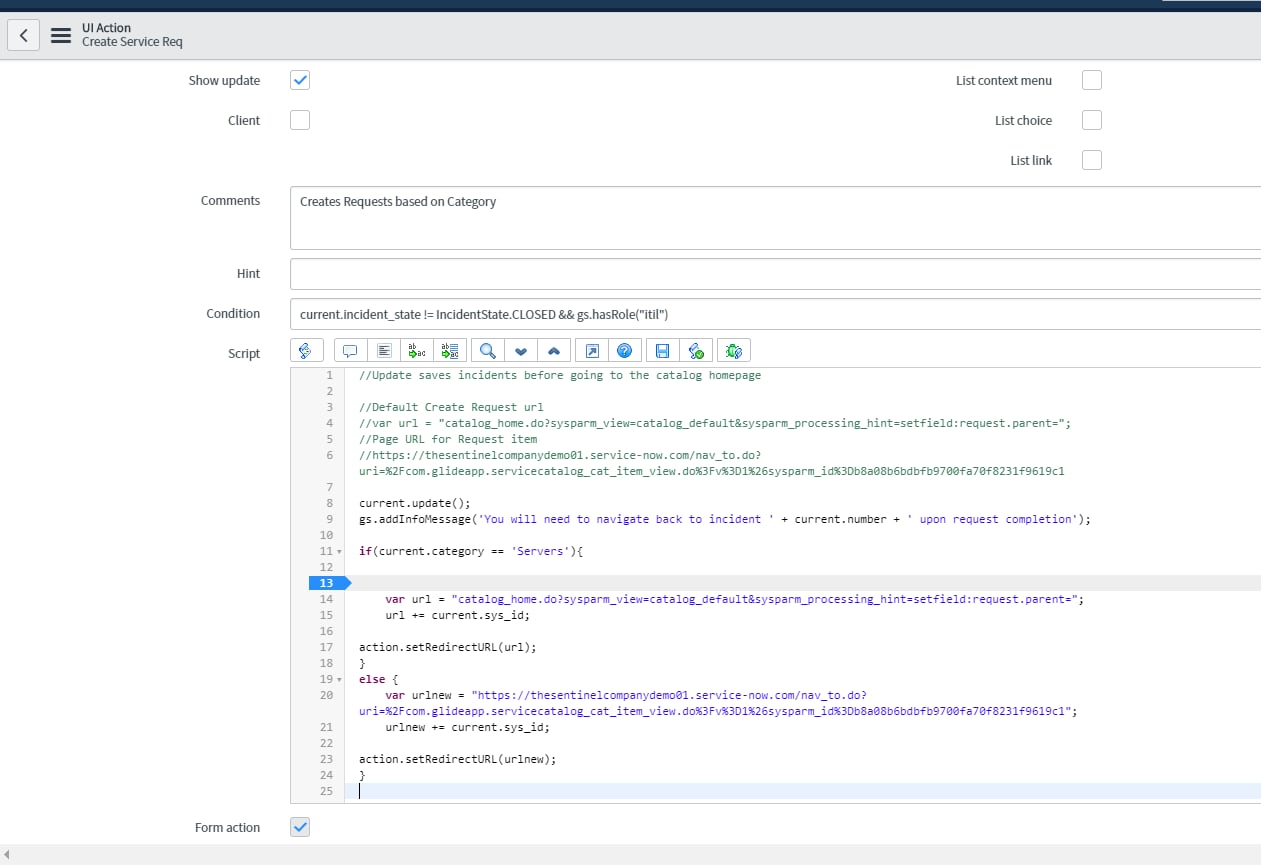
Task: Click the Replace All icon
Action: 449,350
